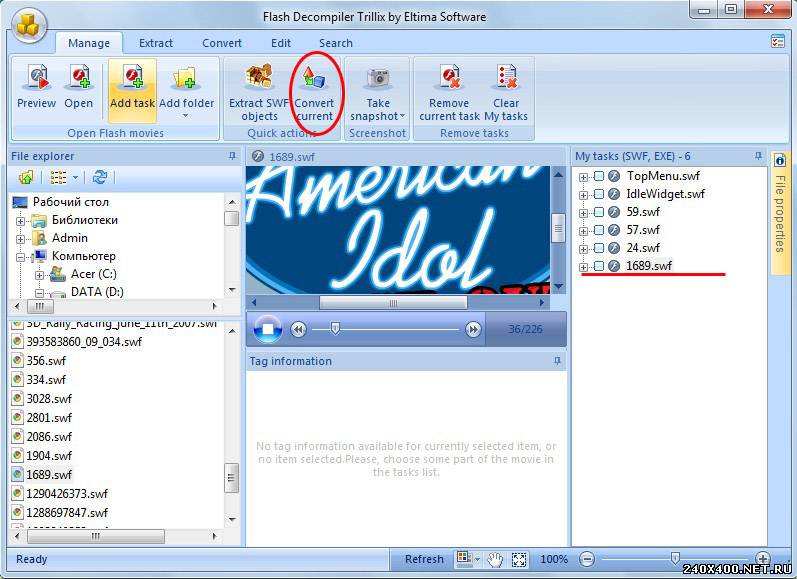Click the Open Flash movie icon
Screen dimensions: 797x579
(79, 78)
